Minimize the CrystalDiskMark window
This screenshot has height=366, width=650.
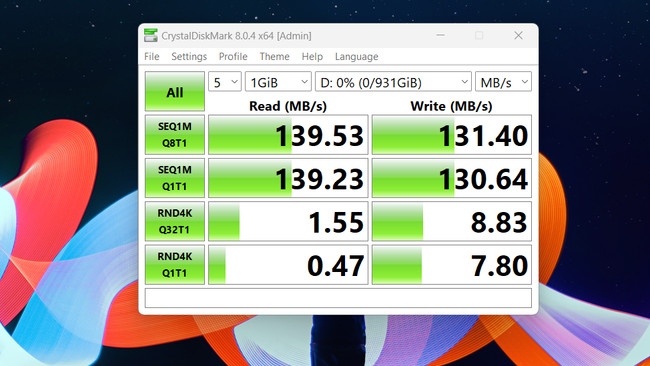440,36
